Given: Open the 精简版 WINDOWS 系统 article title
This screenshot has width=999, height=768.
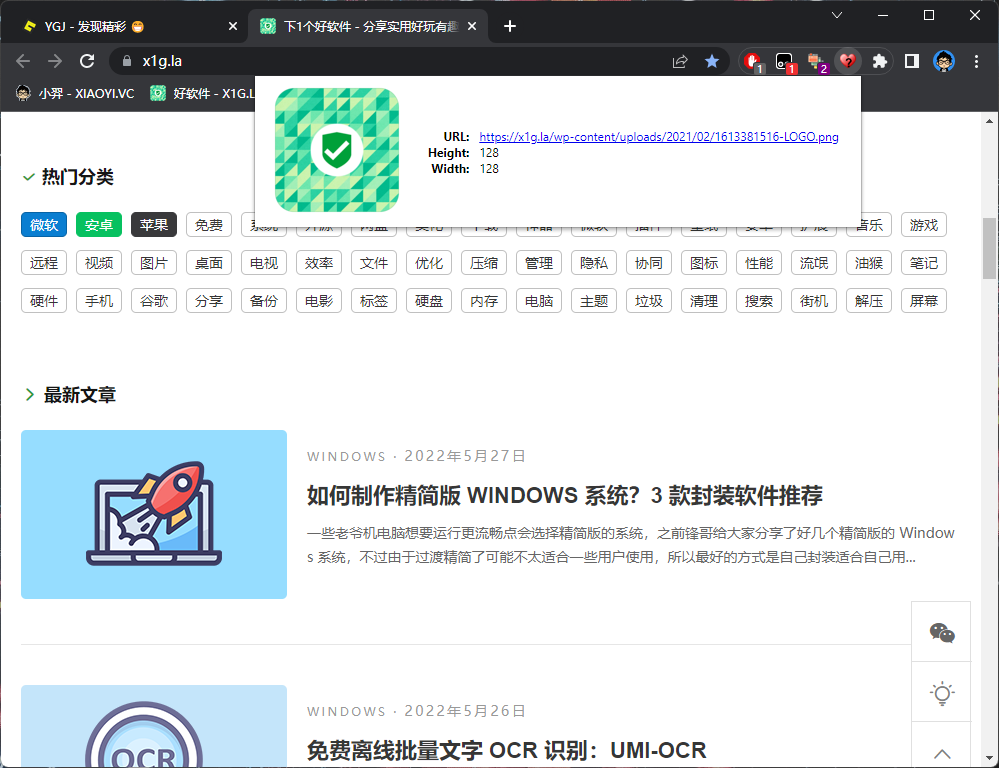Looking at the screenshot, I should pos(565,495).
